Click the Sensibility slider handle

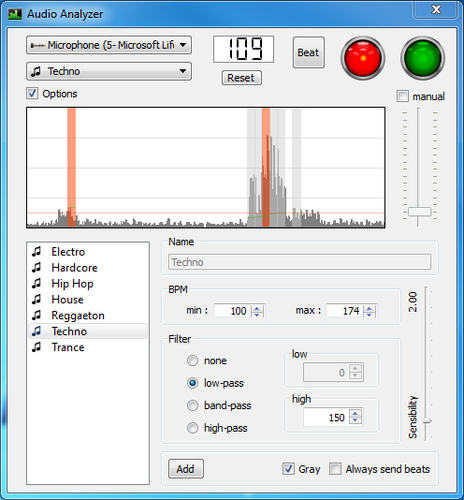[x=427, y=421]
